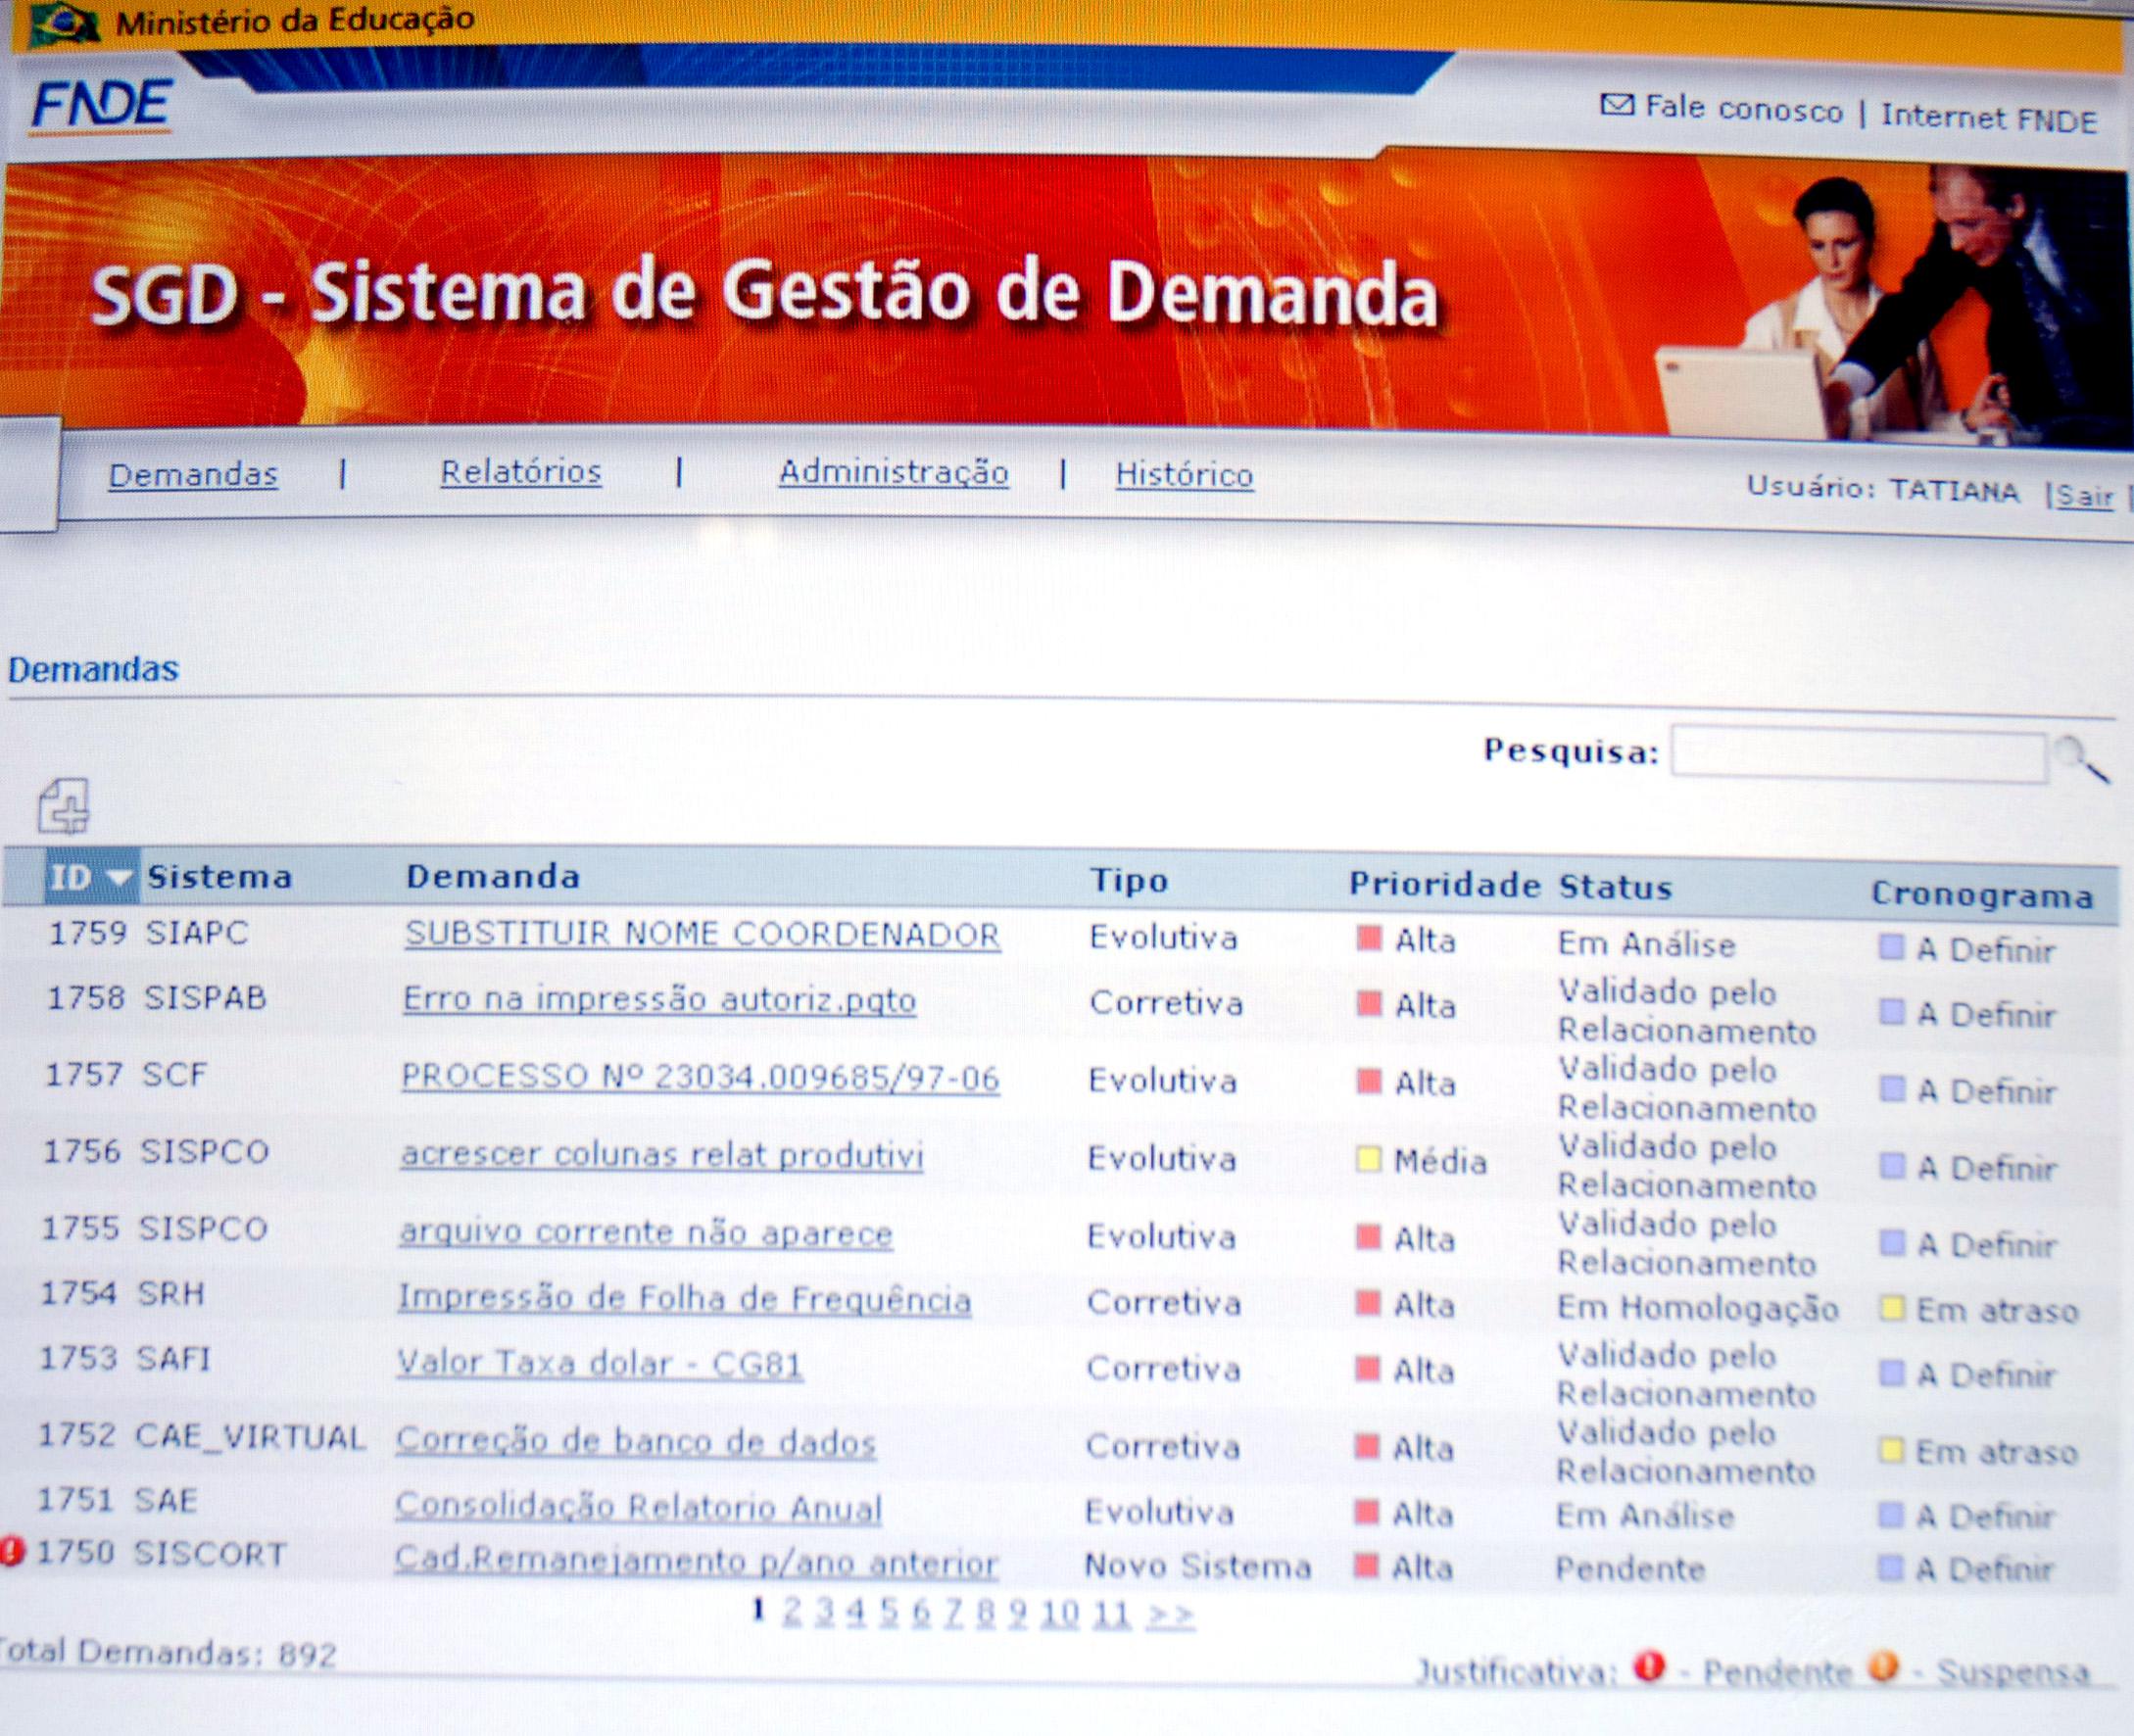This screenshot has height=1736, width=2134.
Task: Open the Fale conosco link
Action: point(1744,108)
